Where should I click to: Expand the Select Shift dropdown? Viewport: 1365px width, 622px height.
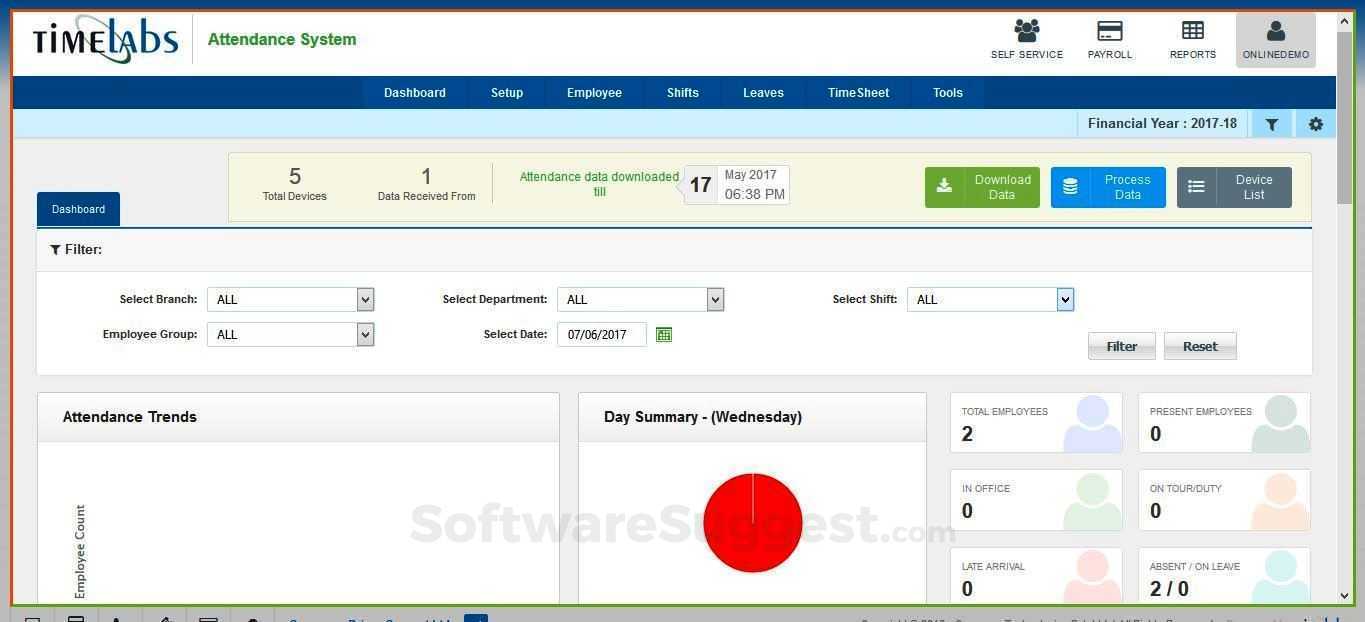tap(990, 299)
